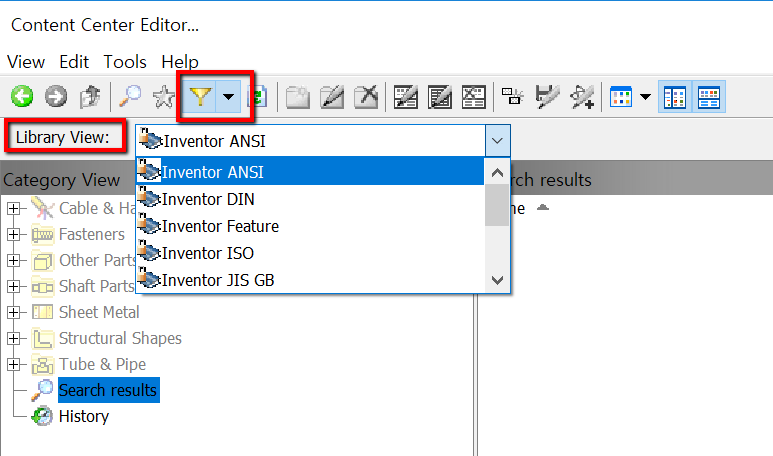Toggle the yellow funnel Filters button

[200, 96]
